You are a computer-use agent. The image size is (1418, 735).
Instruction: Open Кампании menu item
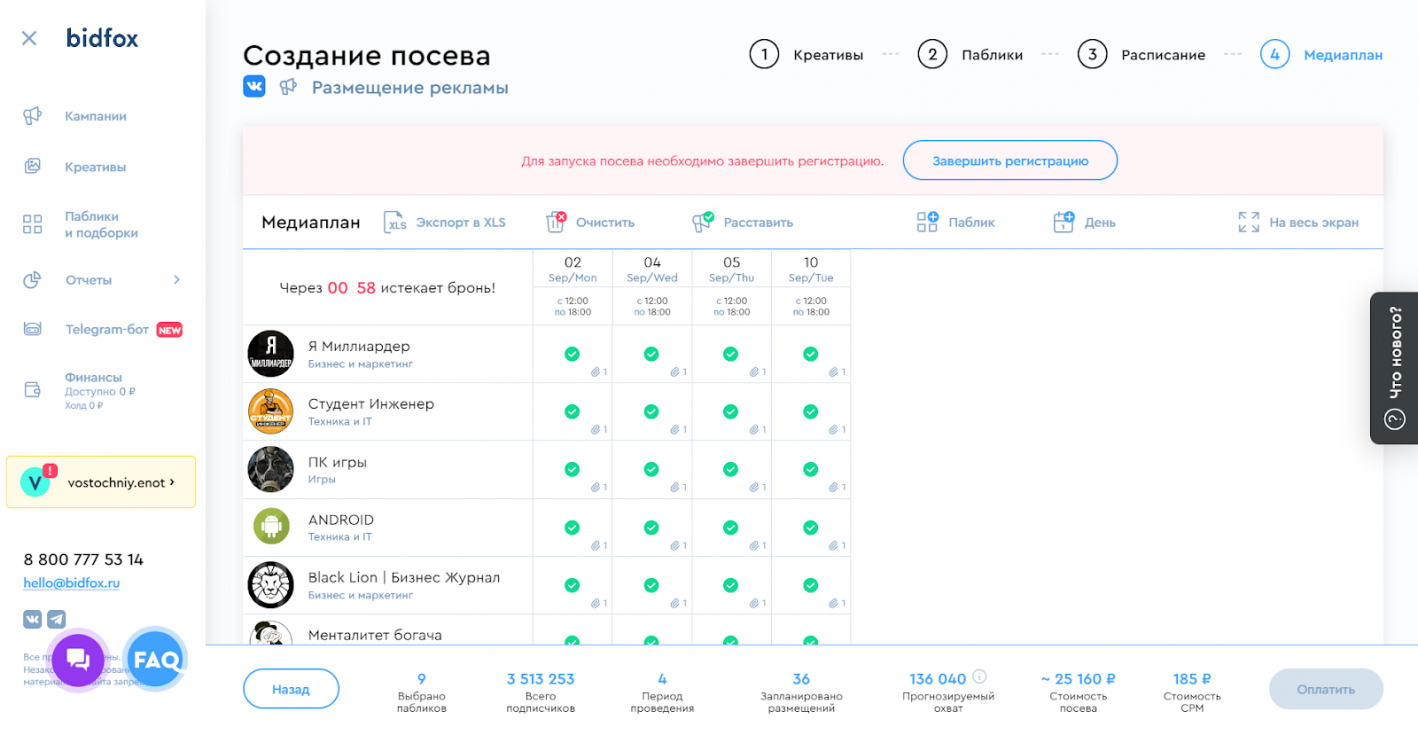tap(96, 116)
